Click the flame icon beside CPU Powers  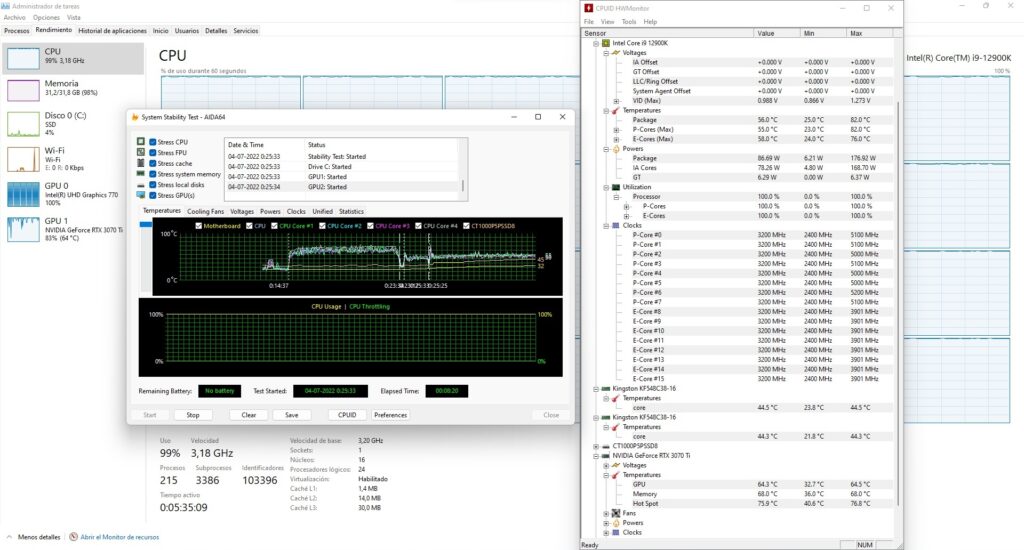tap(616, 149)
